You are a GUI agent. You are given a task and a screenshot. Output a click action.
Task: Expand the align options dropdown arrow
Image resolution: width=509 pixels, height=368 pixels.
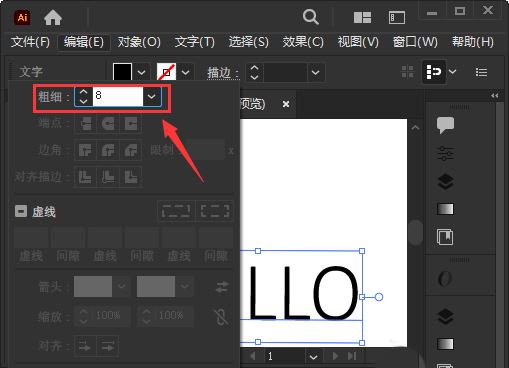(x=452, y=71)
